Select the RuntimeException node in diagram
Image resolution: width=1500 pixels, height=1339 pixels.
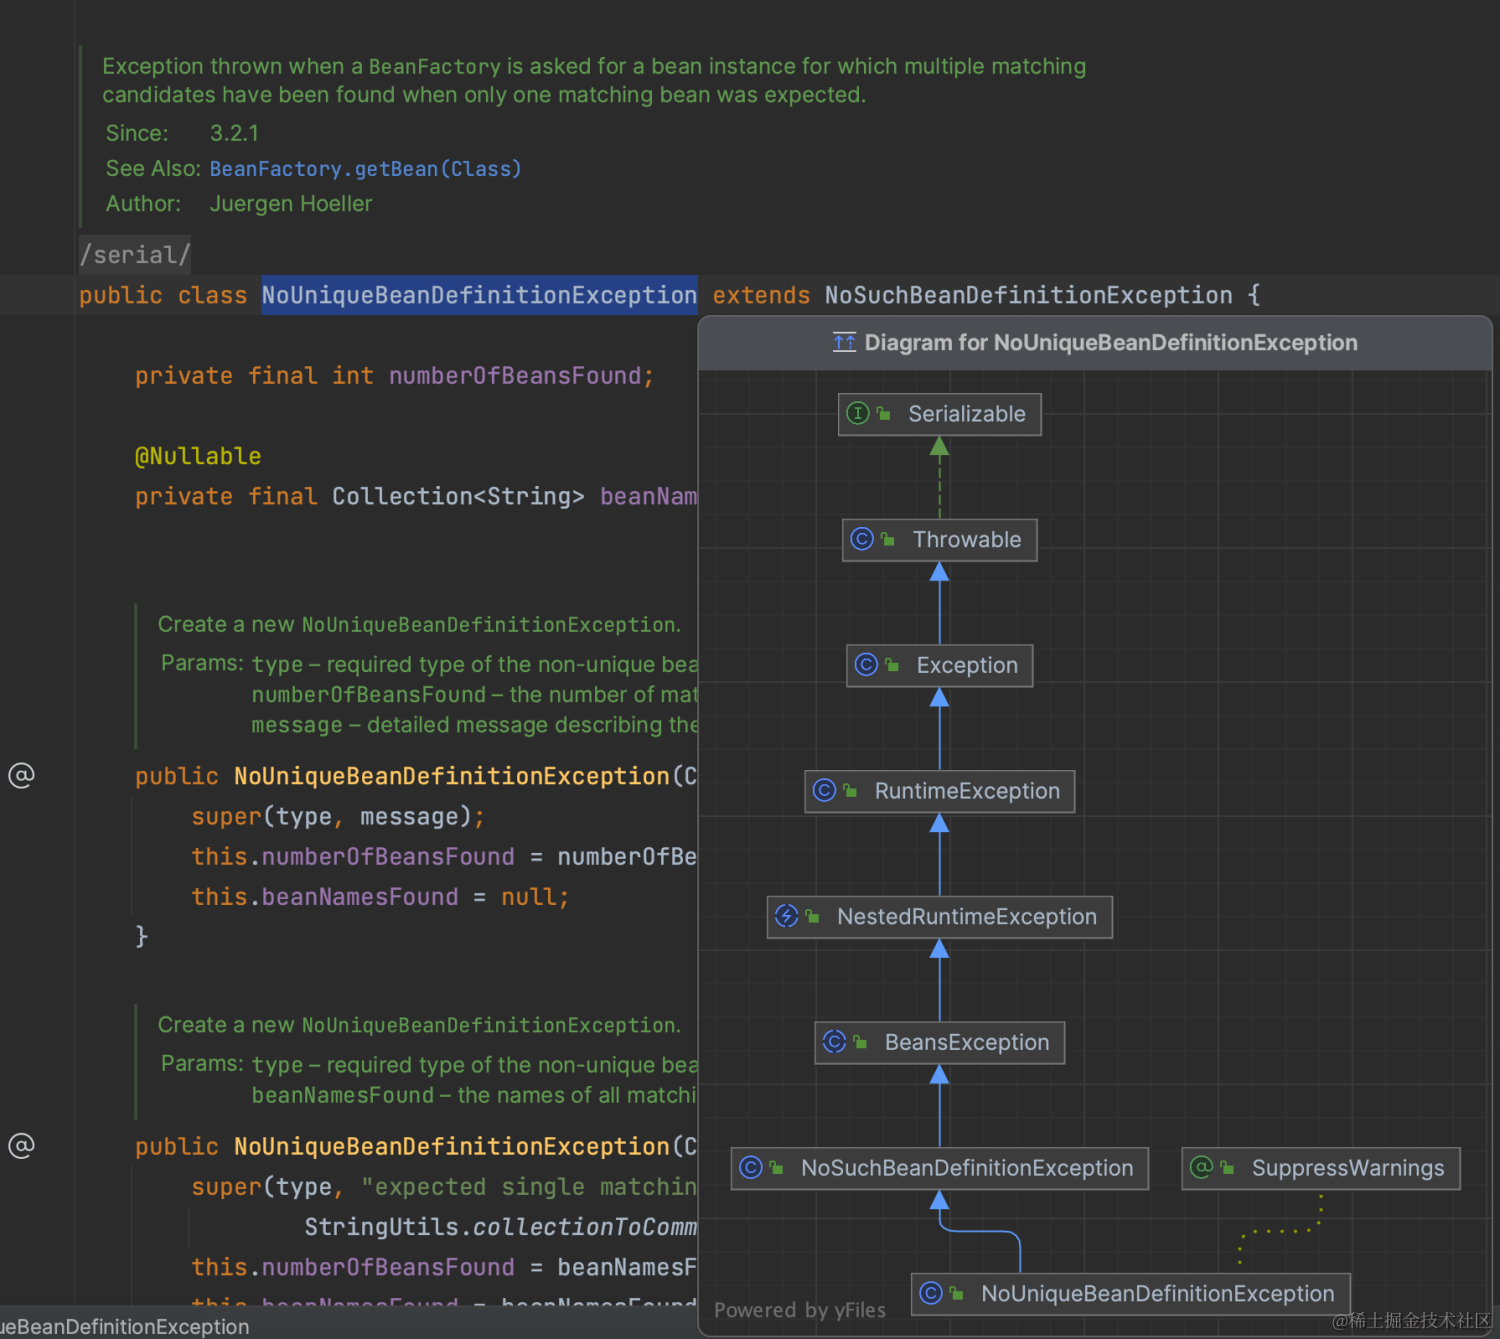tap(939, 792)
